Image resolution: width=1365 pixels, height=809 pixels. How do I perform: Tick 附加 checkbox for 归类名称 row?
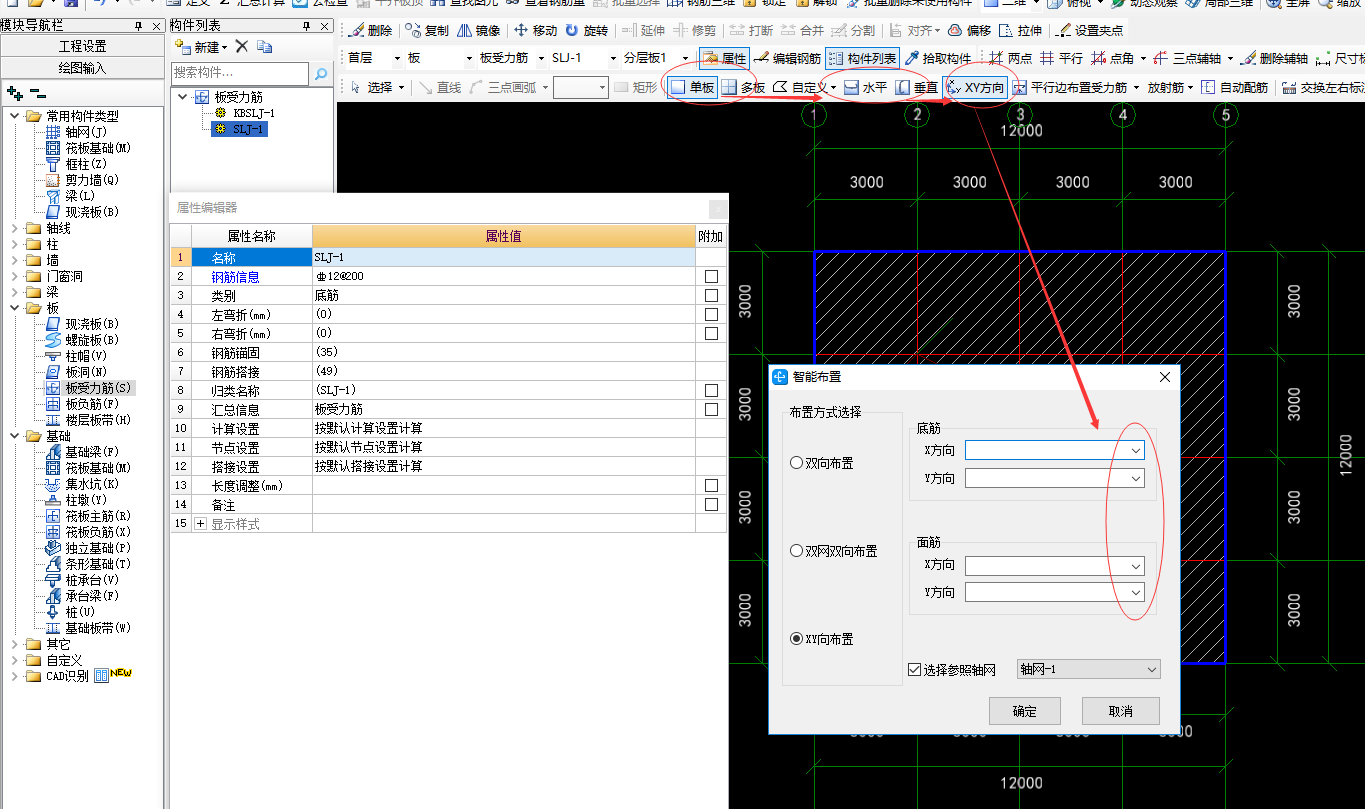click(711, 390)
